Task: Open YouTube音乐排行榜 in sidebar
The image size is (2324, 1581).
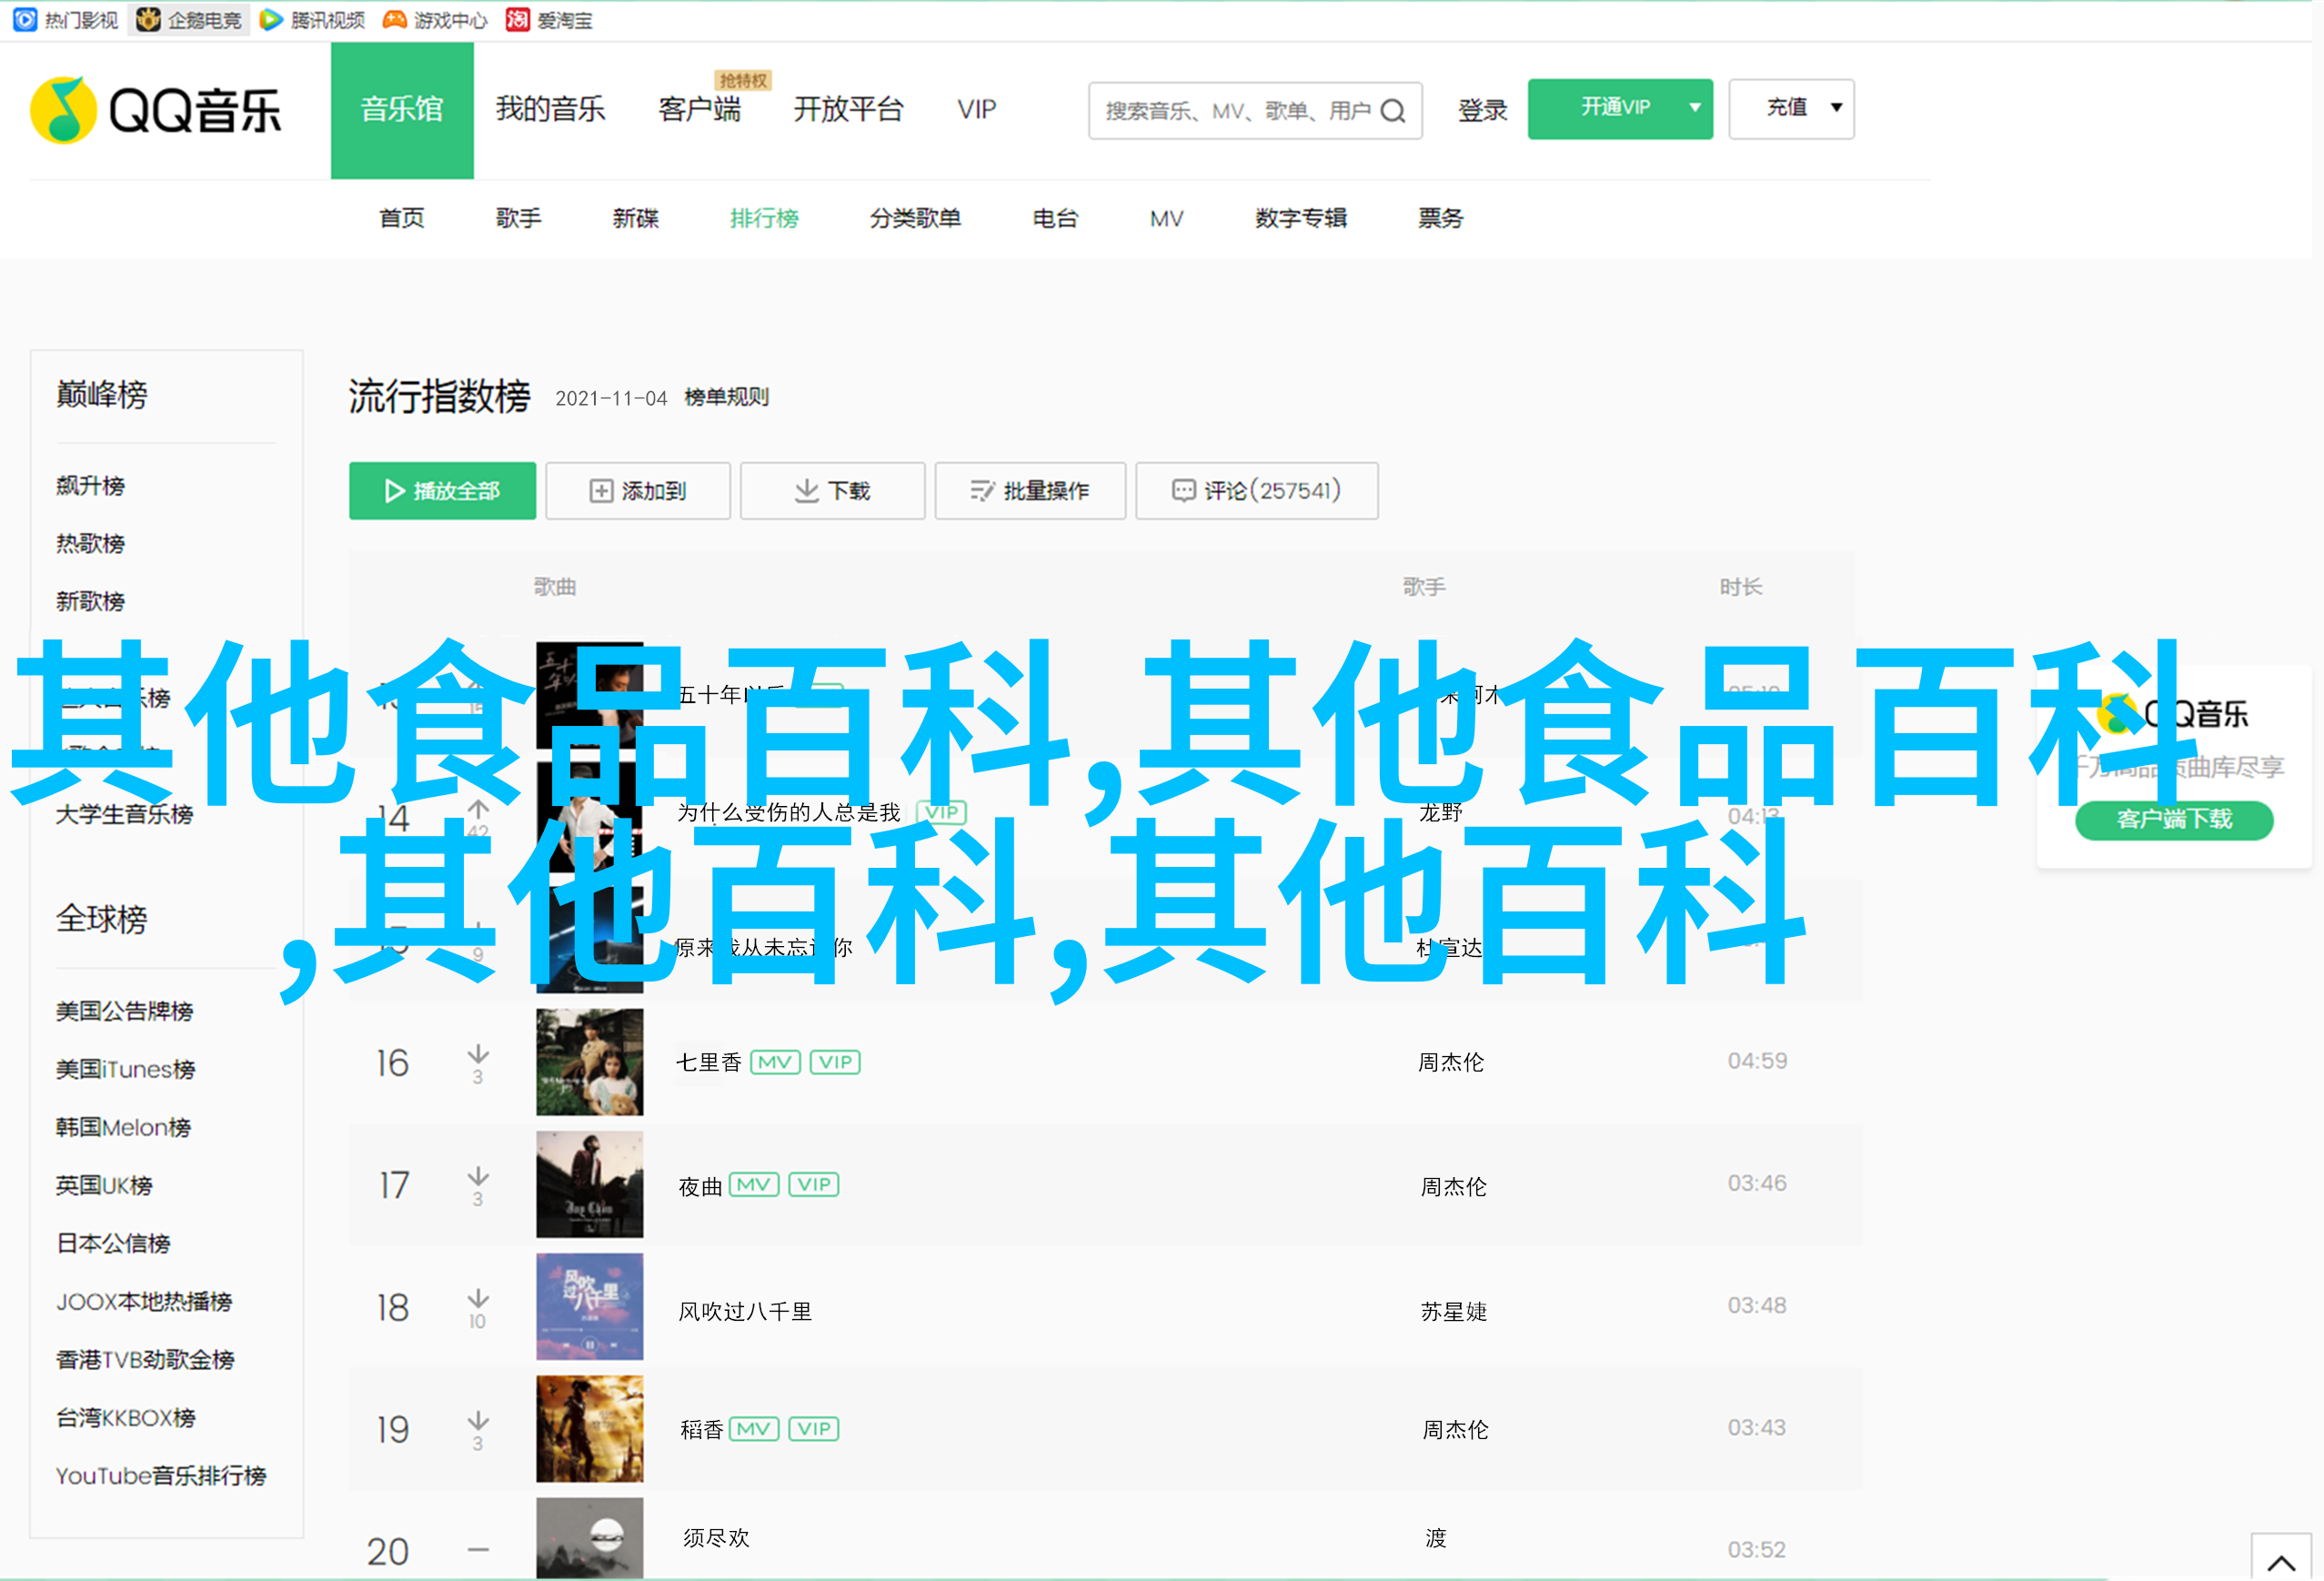Action: [x=161, y=1476]
